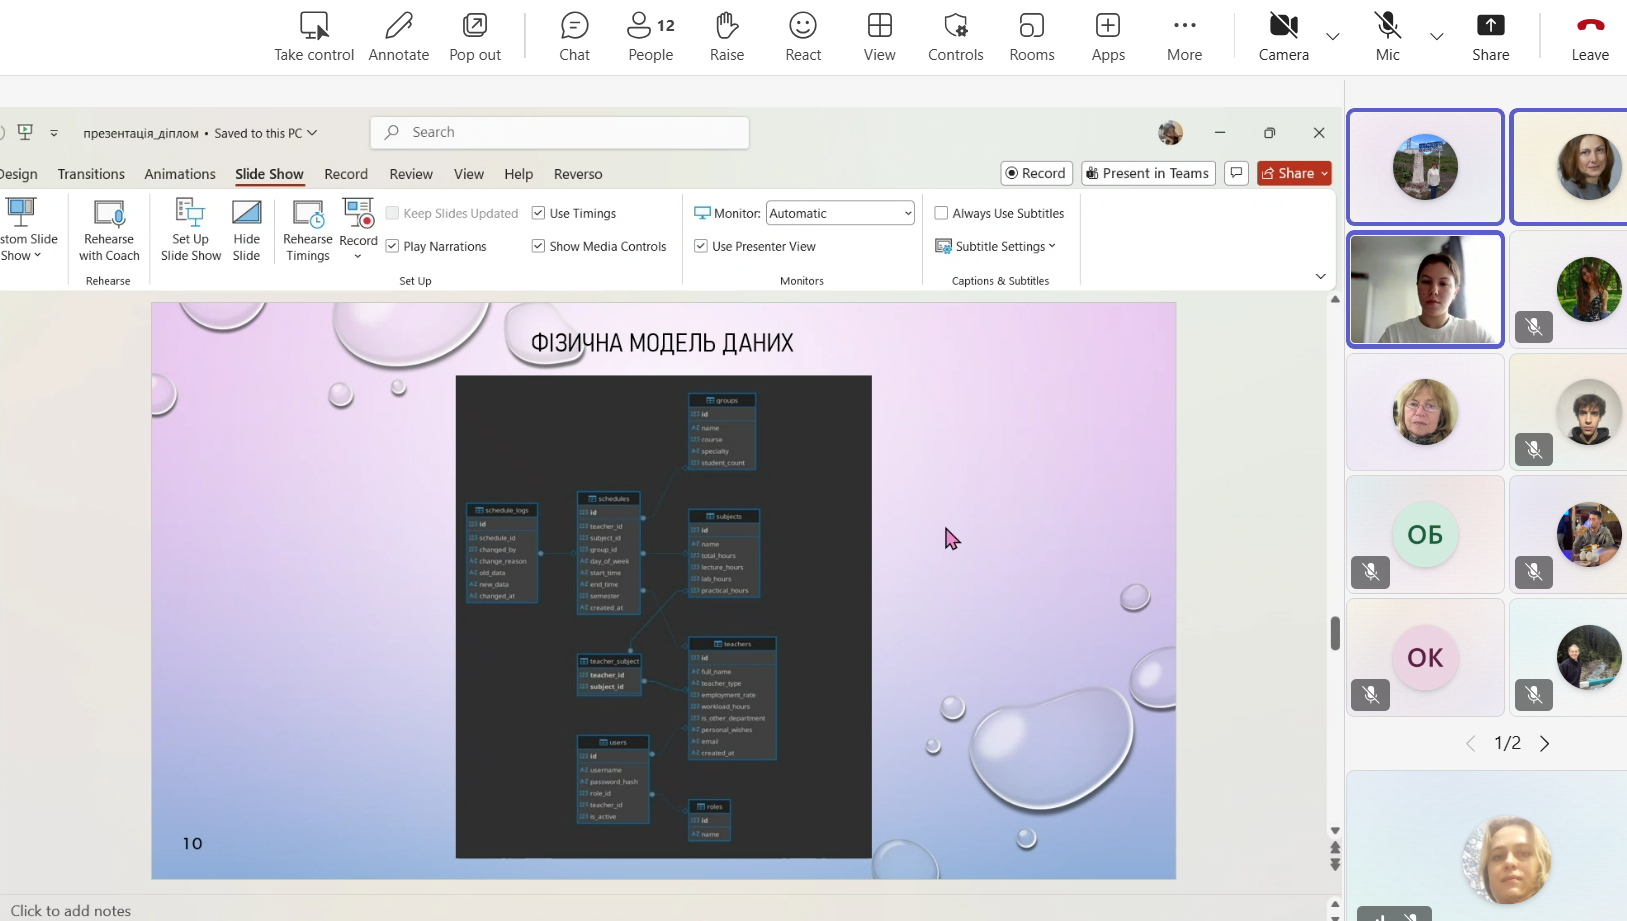The width and height of the screenshot is (1627, 921).
Task: Unmute the Mic
Action: pyautogui.click(x=1388, y=37)
